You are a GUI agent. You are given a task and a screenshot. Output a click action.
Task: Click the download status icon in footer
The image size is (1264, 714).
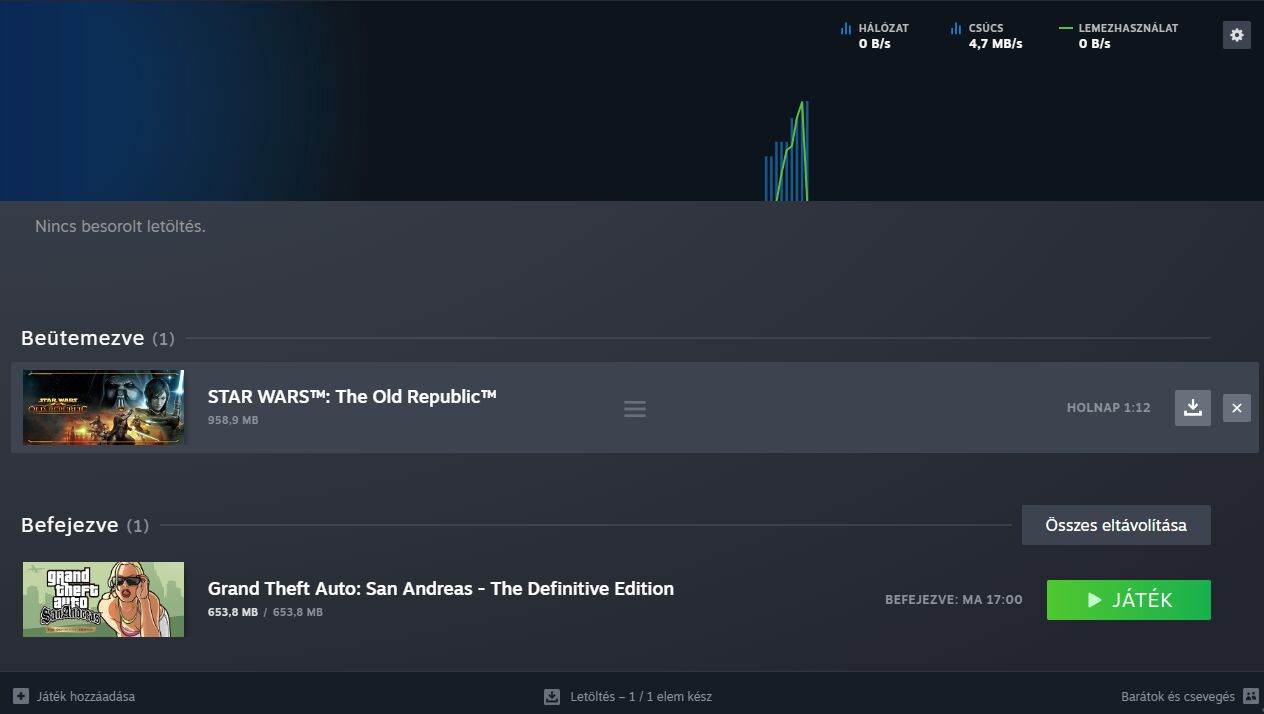pyautogui.click(x=552, y=696)
